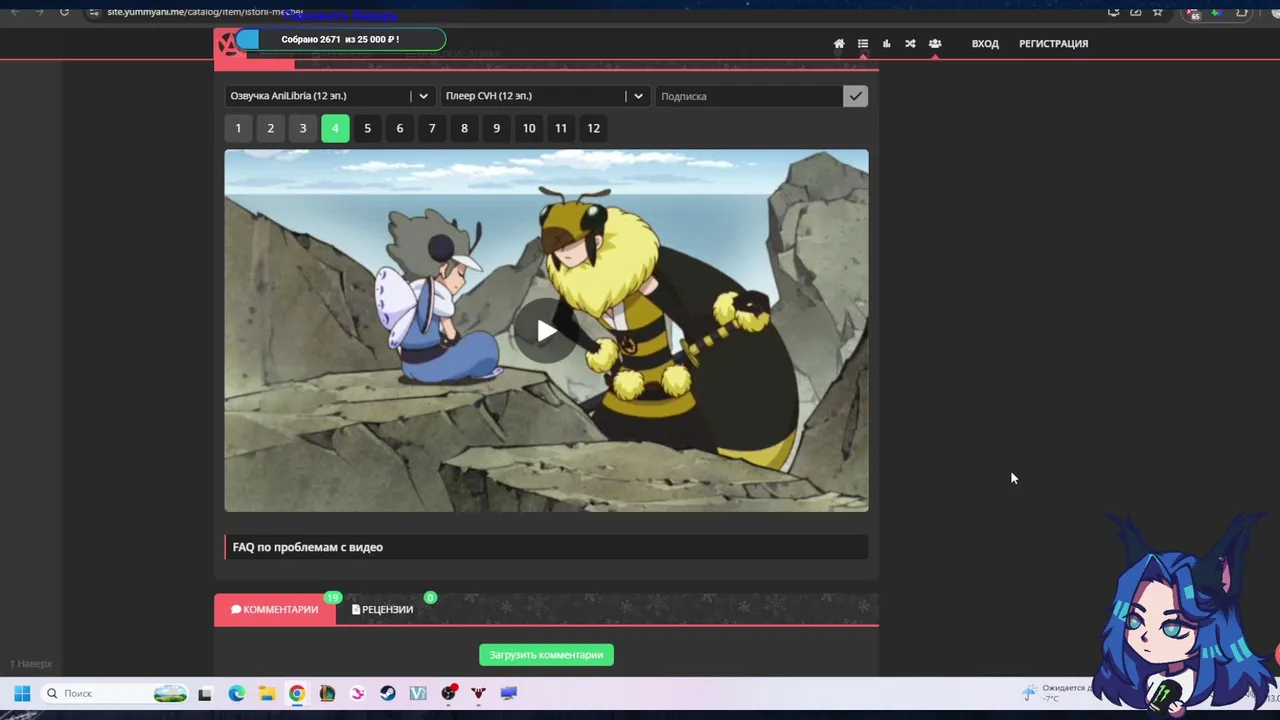Select episode 2
The height and width of the screenshot is (720, 1280).
(x=270, y=128)
